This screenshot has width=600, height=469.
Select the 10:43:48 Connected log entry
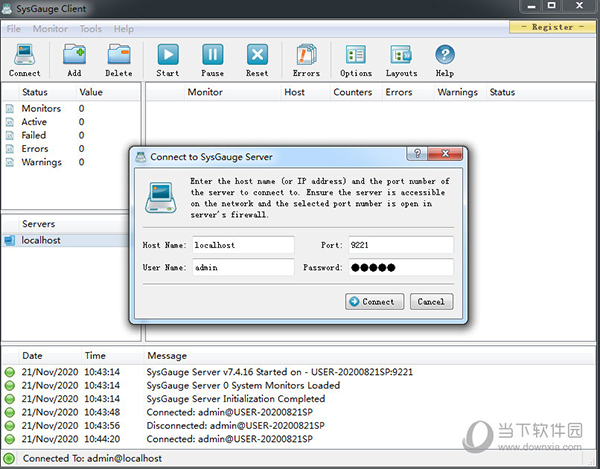[230, 412]
